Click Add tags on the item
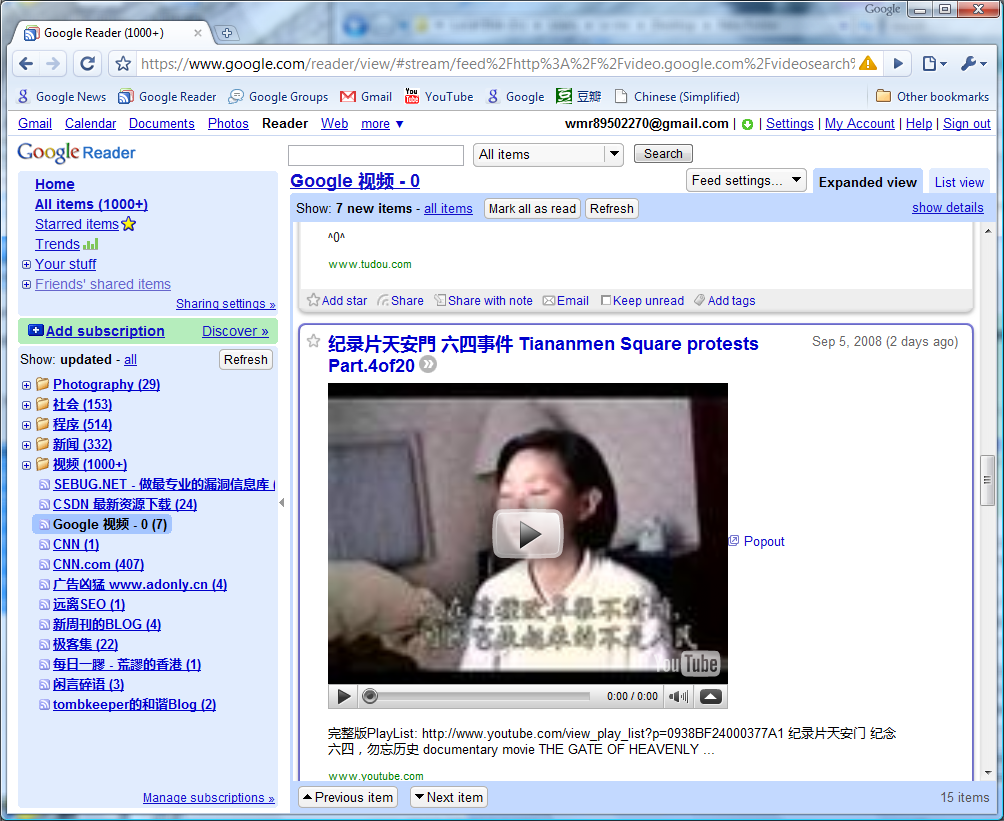Image resolution: width=1004 pixels, height=821 pixels. coord(725,300)
